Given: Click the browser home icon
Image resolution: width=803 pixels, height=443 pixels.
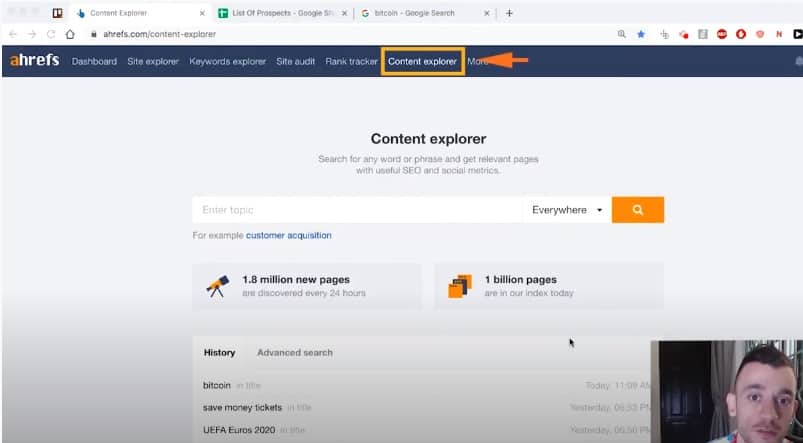Looking at the screenshot, I should (x=70, y=34).
